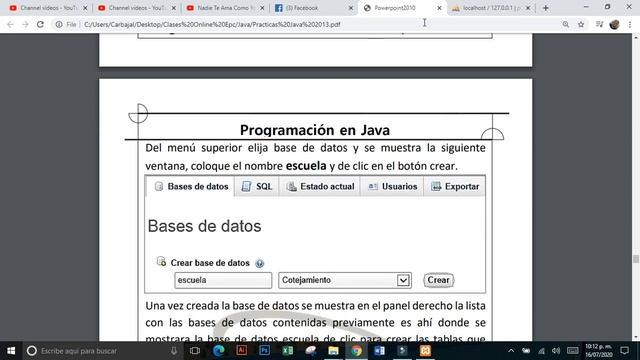640x360 pixels.
Task: Click the scrollbar up arrow
Action: (x=636, y=37)
